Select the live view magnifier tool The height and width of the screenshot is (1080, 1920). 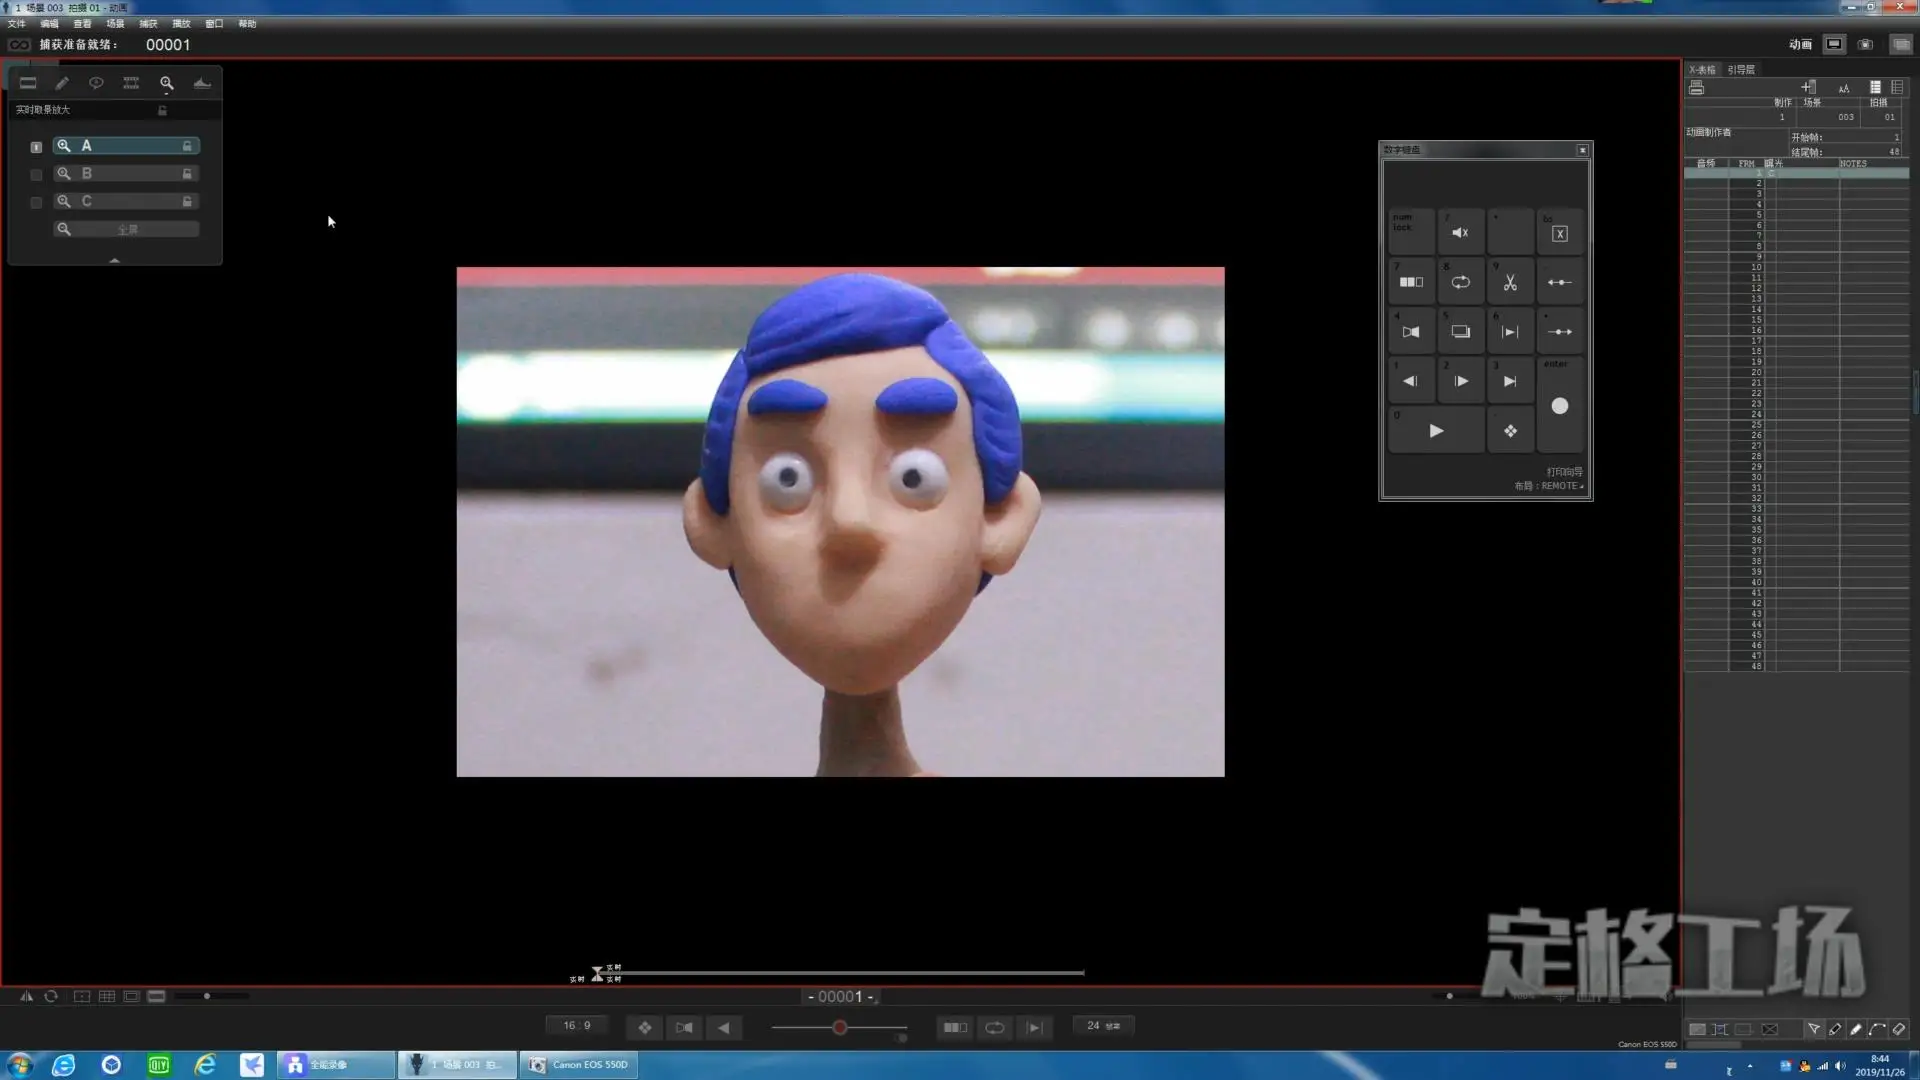[x=167, y=83]
